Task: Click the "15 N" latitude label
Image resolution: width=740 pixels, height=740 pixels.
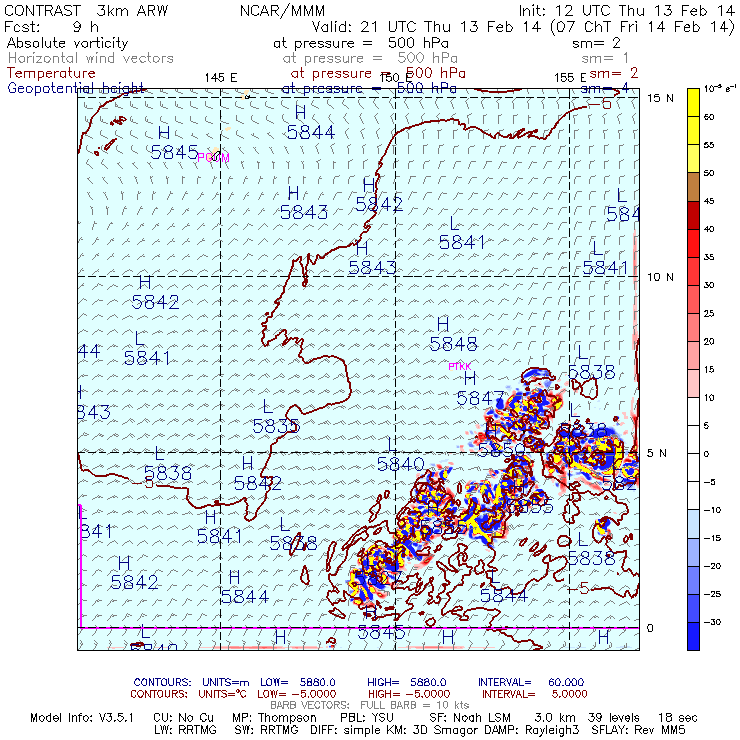Action: tap(660, 98)
